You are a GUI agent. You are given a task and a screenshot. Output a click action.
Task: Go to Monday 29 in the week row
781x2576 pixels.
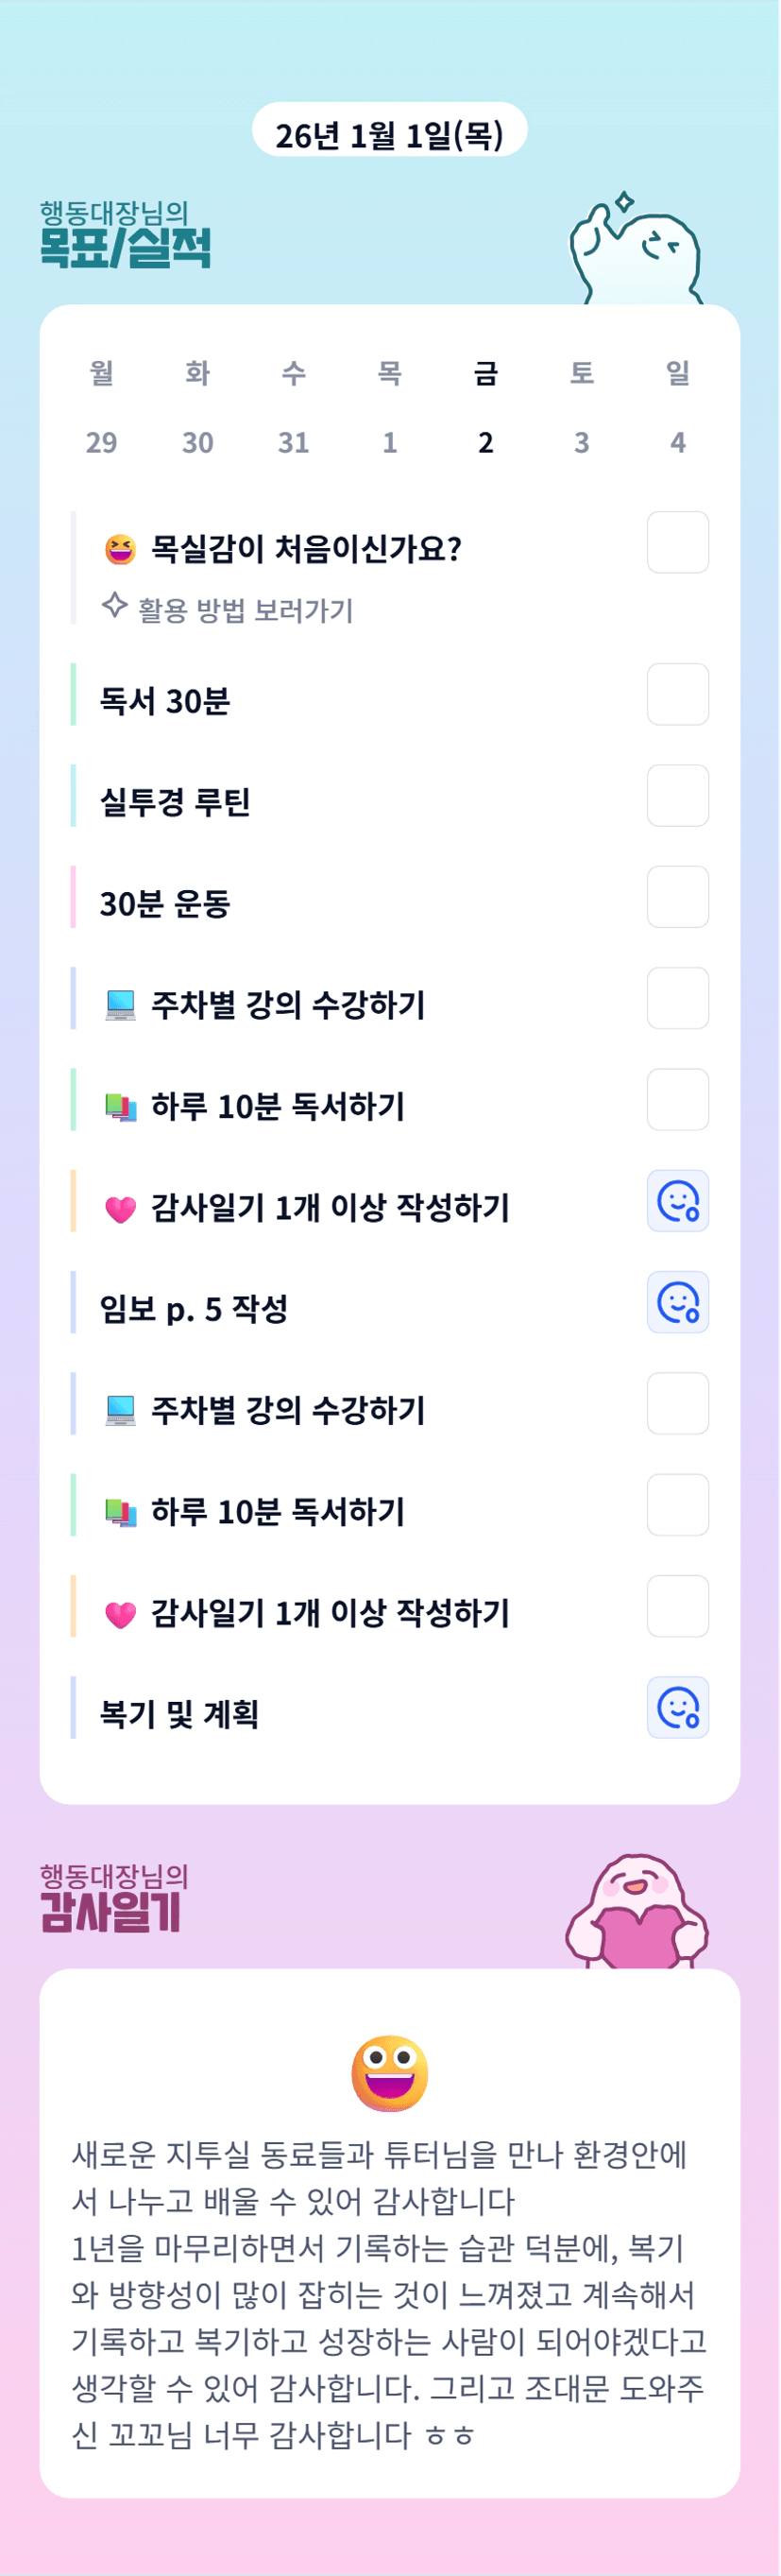101,442
